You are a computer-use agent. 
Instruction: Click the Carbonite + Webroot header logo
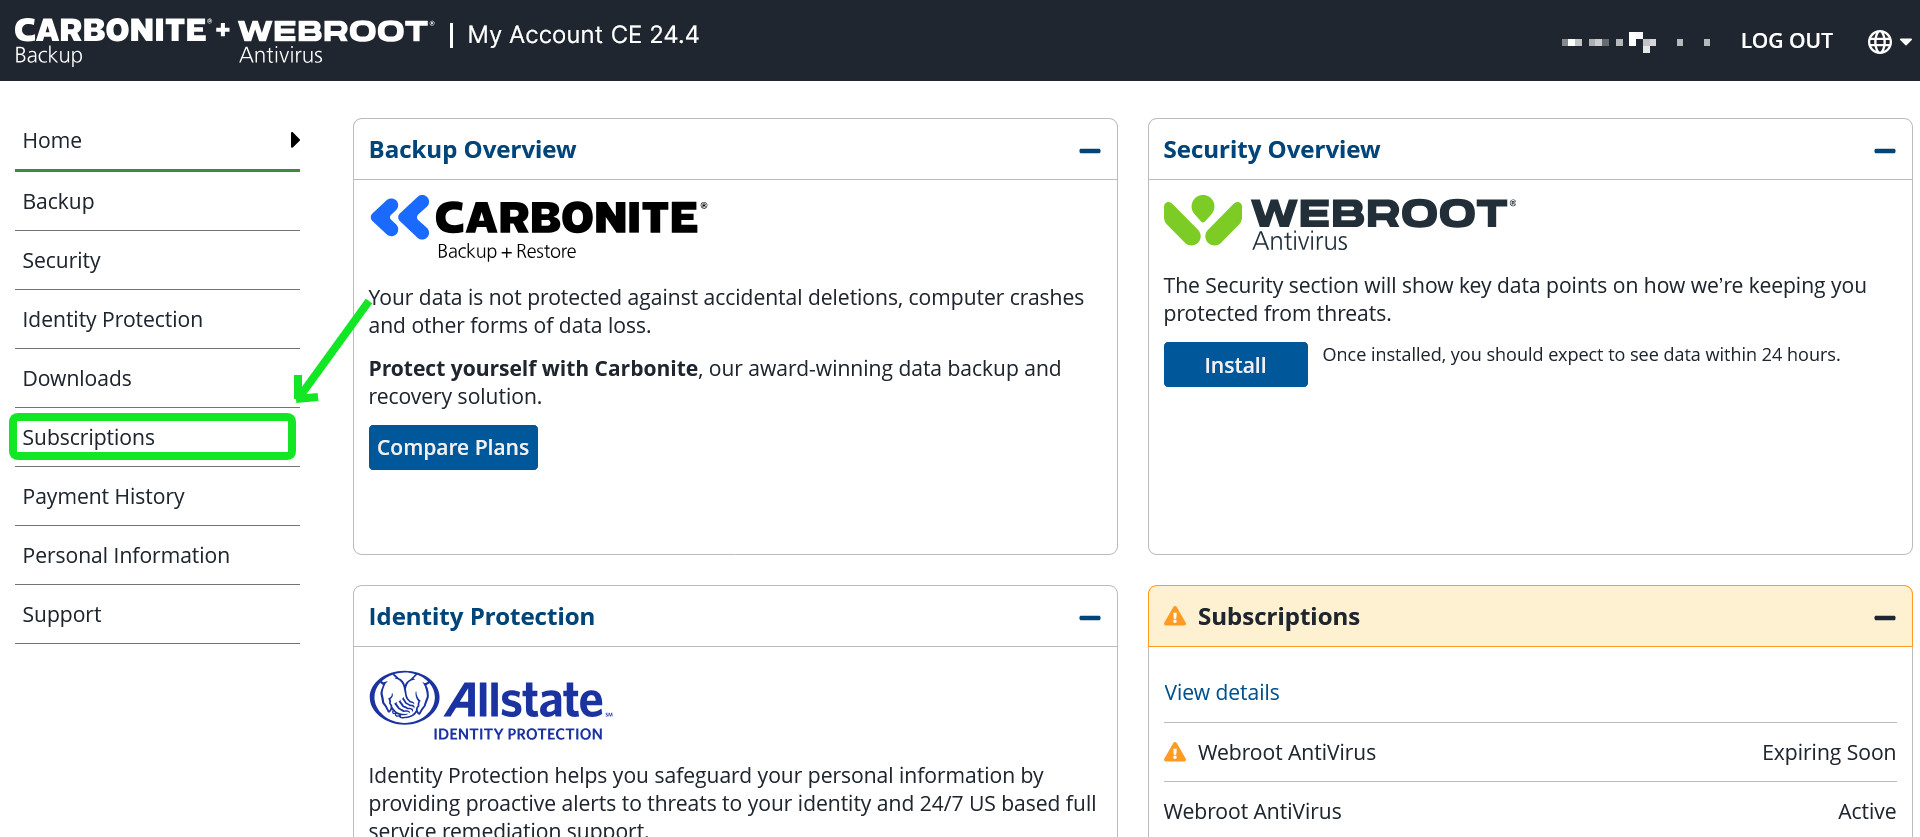tap(224, 40)
